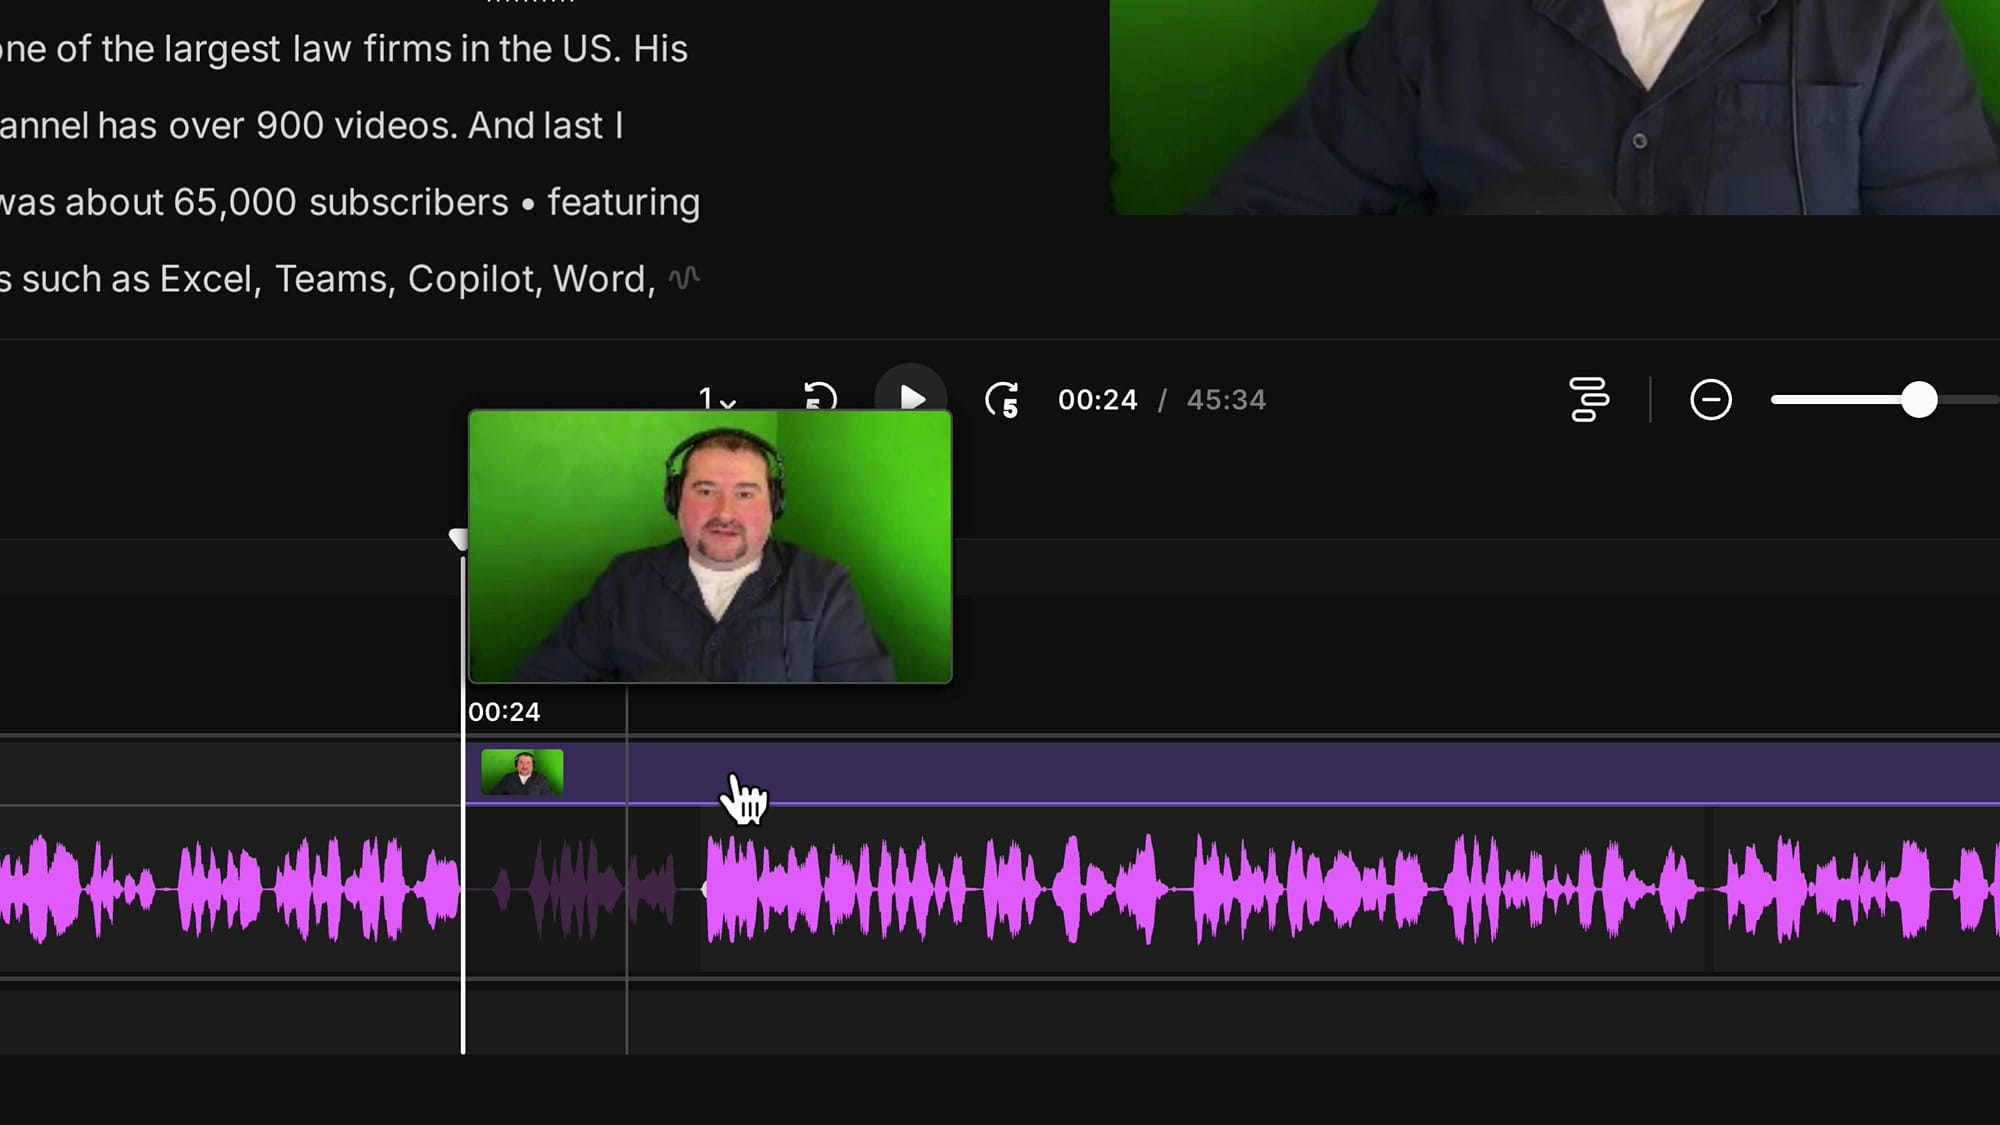Click the video clip thumbnail in the timeline
This screenshot has width=2000, height=1125.
pyautogui.click(x=524, y=770)
